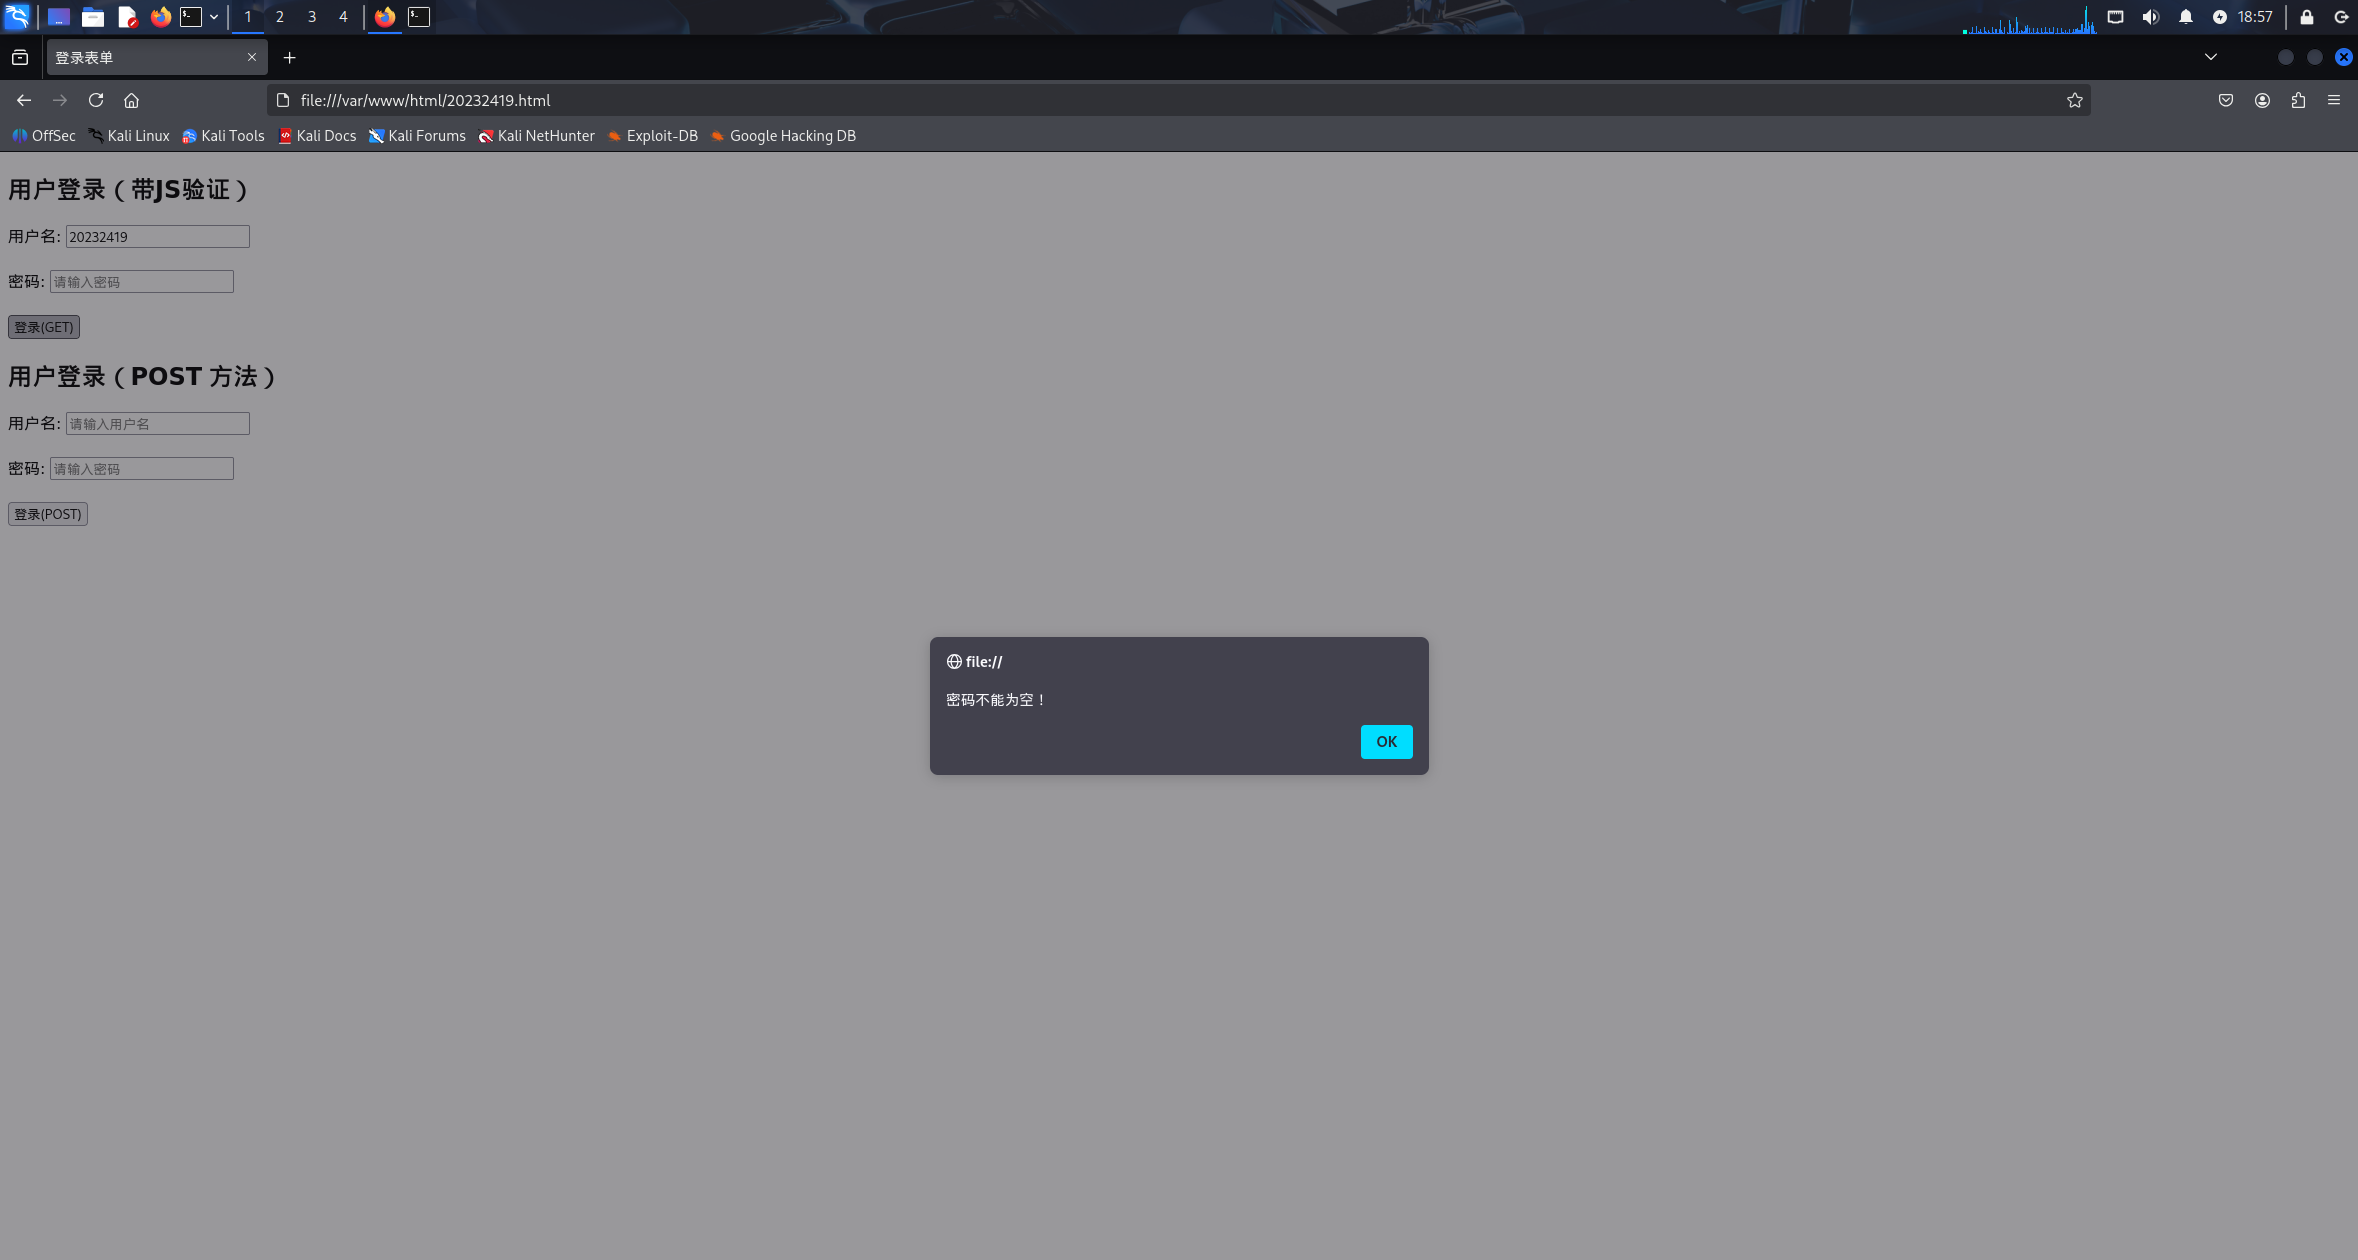Viewport: 2358px width, 1260px height.
Task: Reload the current page
Action: pos(96,100)
